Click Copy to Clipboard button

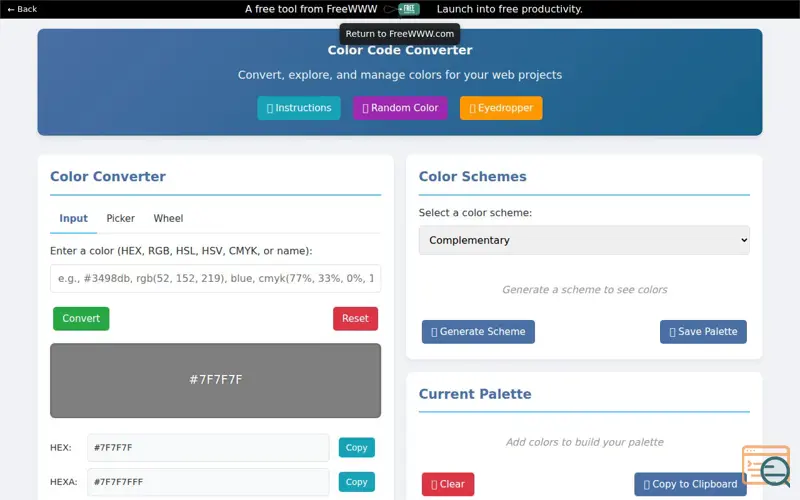pyautogui.click(x=690, y=484)
